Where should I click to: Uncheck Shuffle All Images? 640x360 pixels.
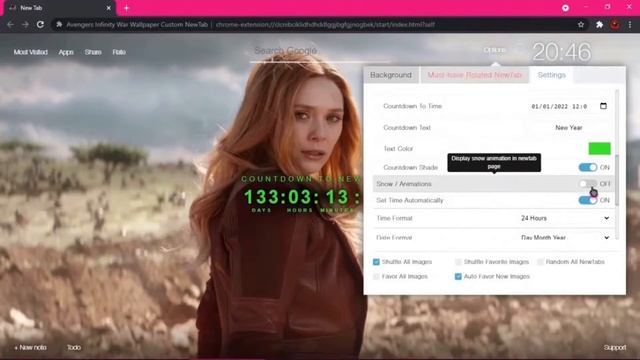376,262
